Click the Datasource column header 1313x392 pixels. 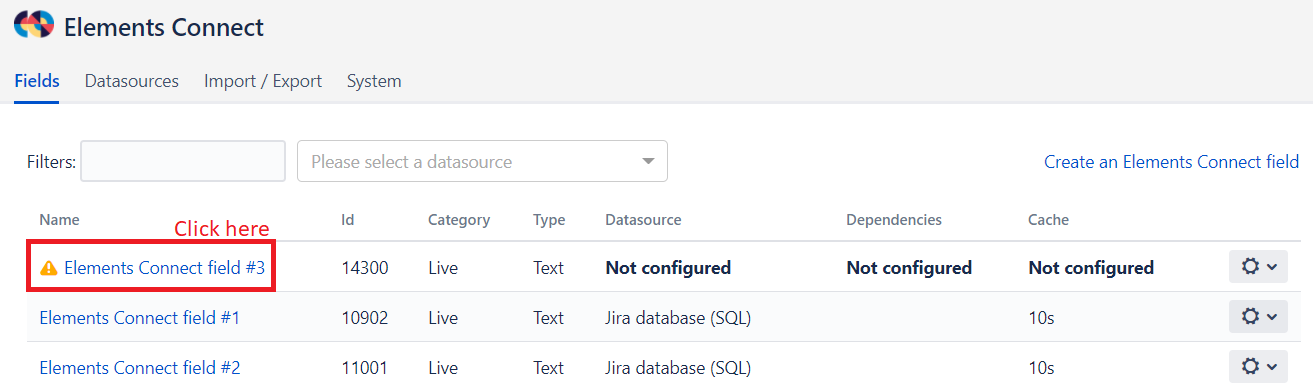pyautogui.click(x=643, y=220)
